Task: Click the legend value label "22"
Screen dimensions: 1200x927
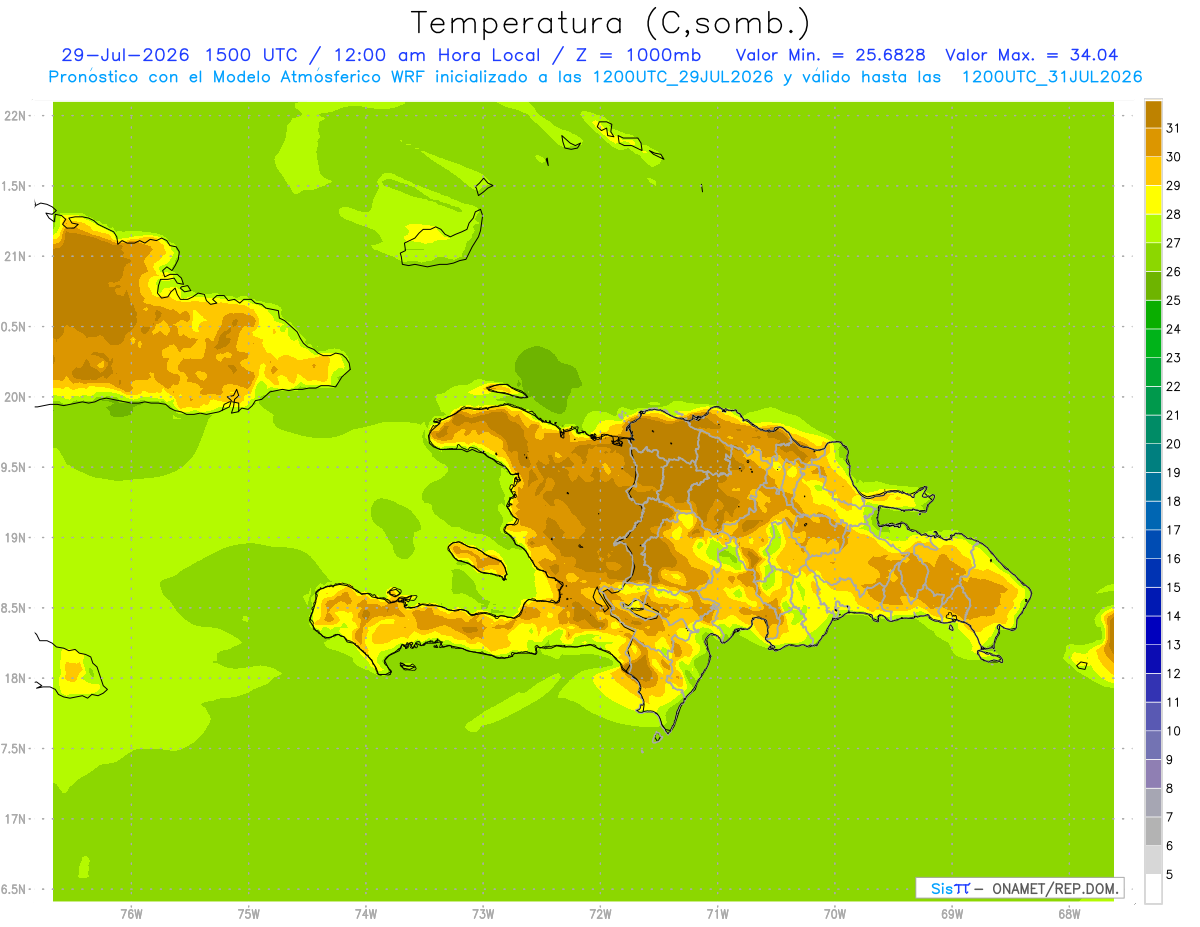Action: click(1174, 386)
